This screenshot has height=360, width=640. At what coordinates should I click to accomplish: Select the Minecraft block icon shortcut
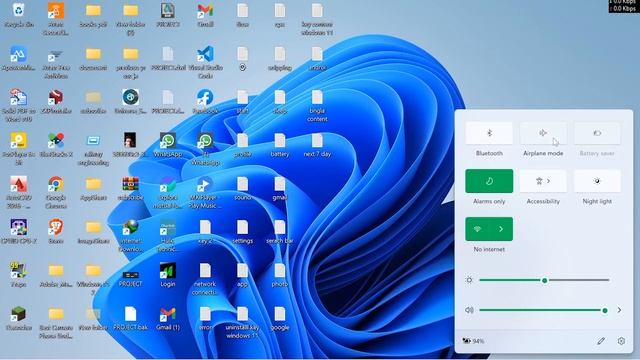pos(18,318)
